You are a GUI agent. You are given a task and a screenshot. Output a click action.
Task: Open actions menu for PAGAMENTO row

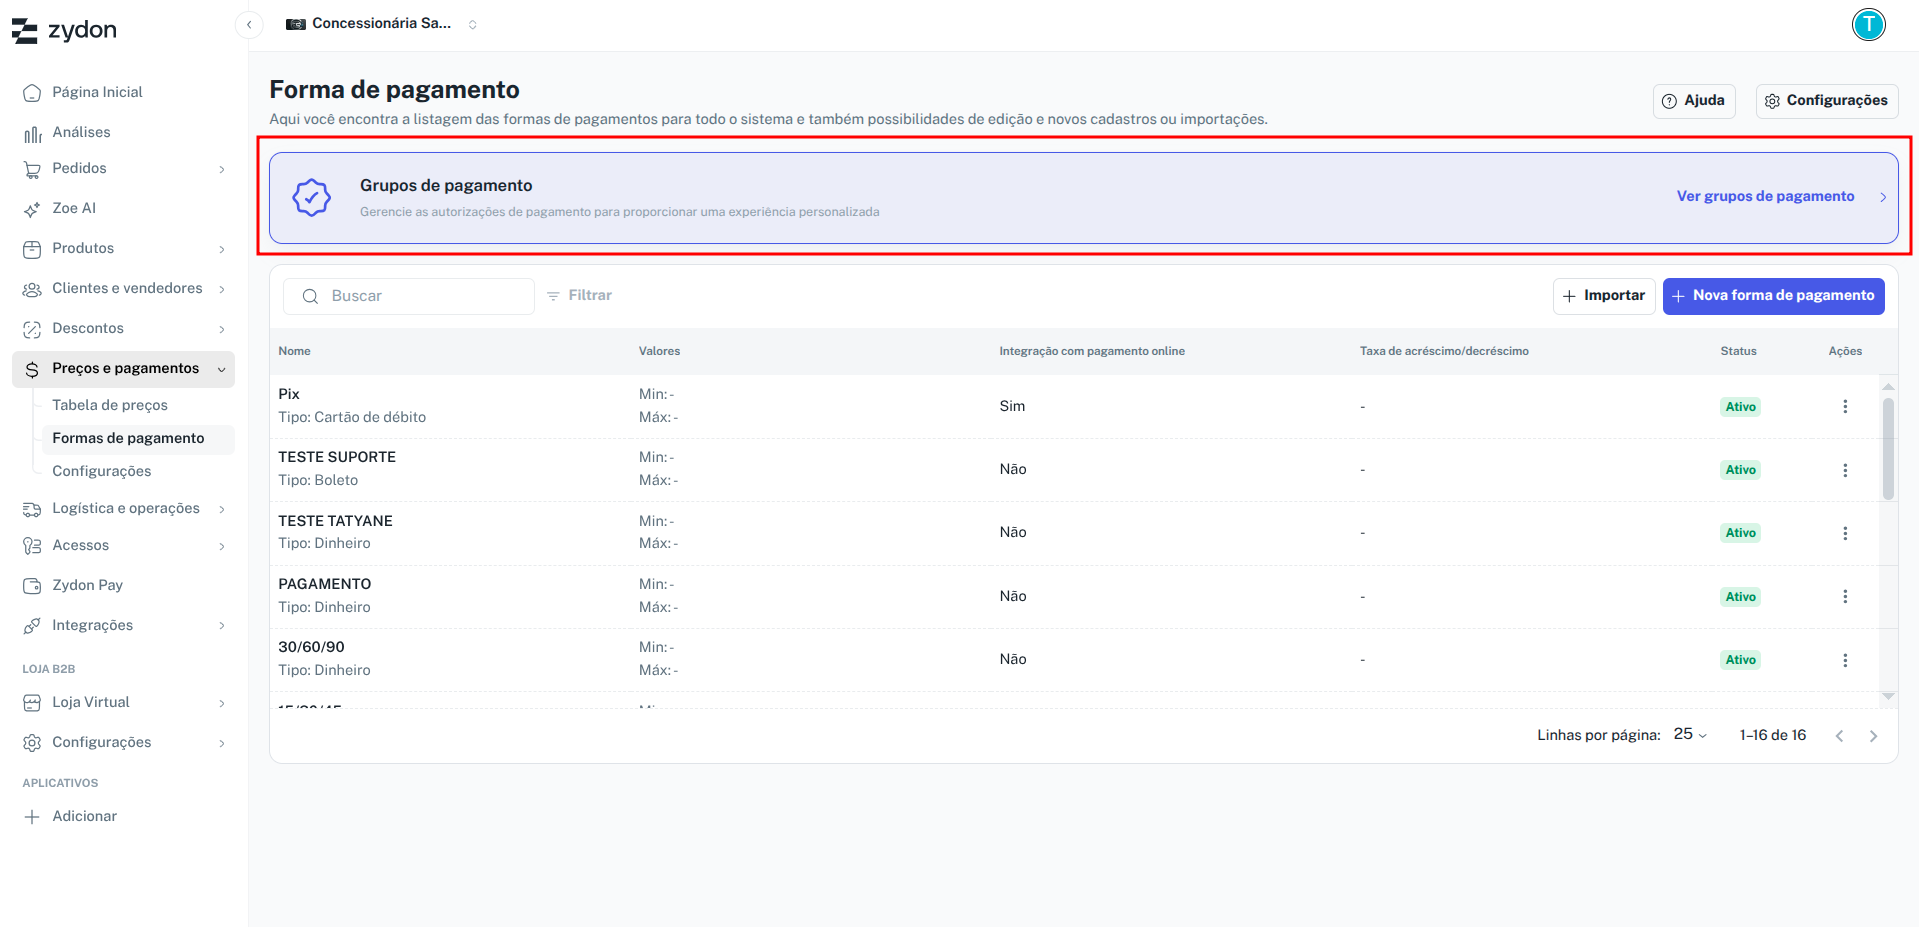[1845, 596]
